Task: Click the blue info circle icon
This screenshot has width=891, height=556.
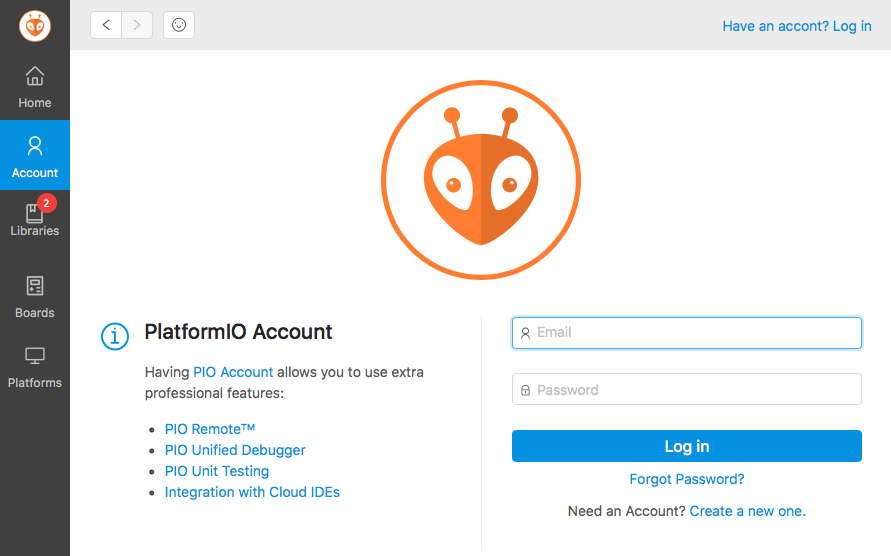Action: coord(115,336)
